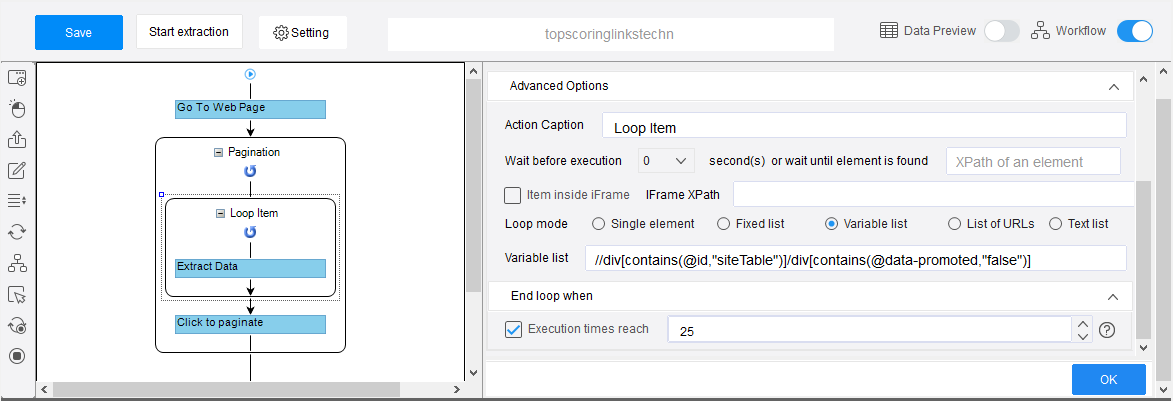1173x401 pixels.
Task: Select the enter text pencil icon
Action: (x=17, y=170)
